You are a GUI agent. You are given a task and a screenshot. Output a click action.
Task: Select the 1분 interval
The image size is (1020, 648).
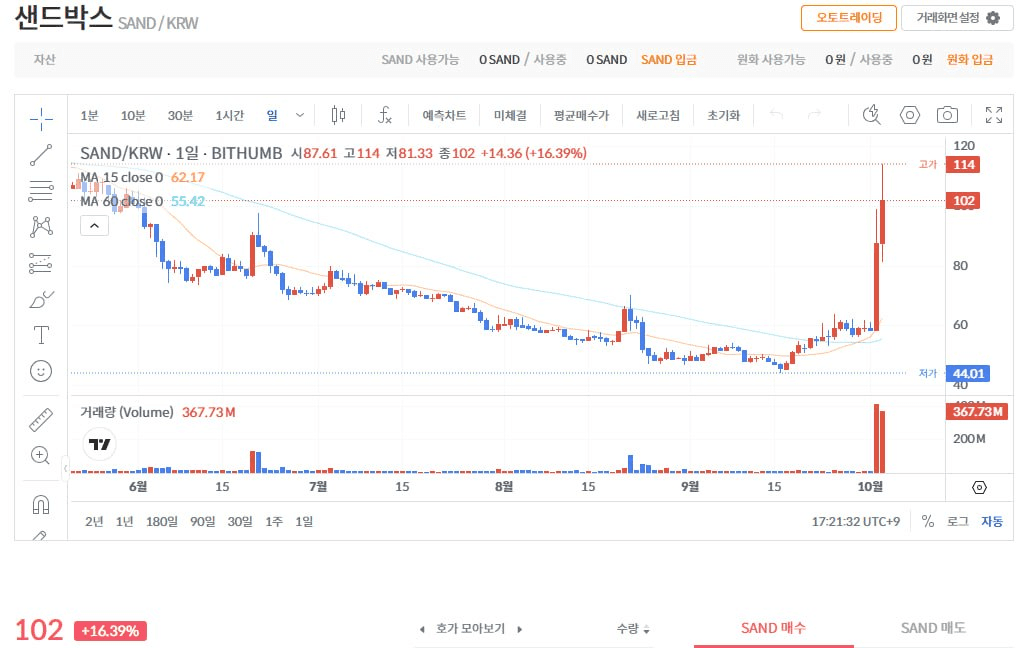pos(89,115)
